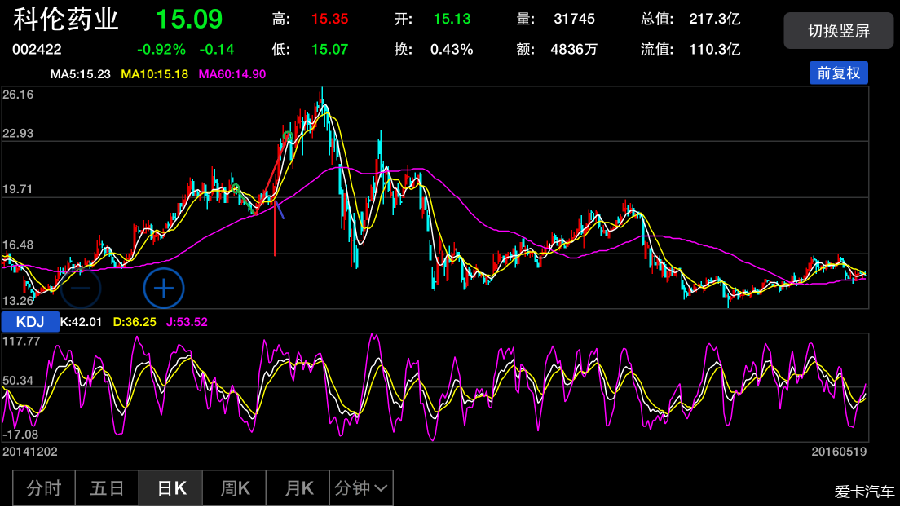The image size is (900, 506).
Task: Tap high price value 15.35
Action: [329, 19]
